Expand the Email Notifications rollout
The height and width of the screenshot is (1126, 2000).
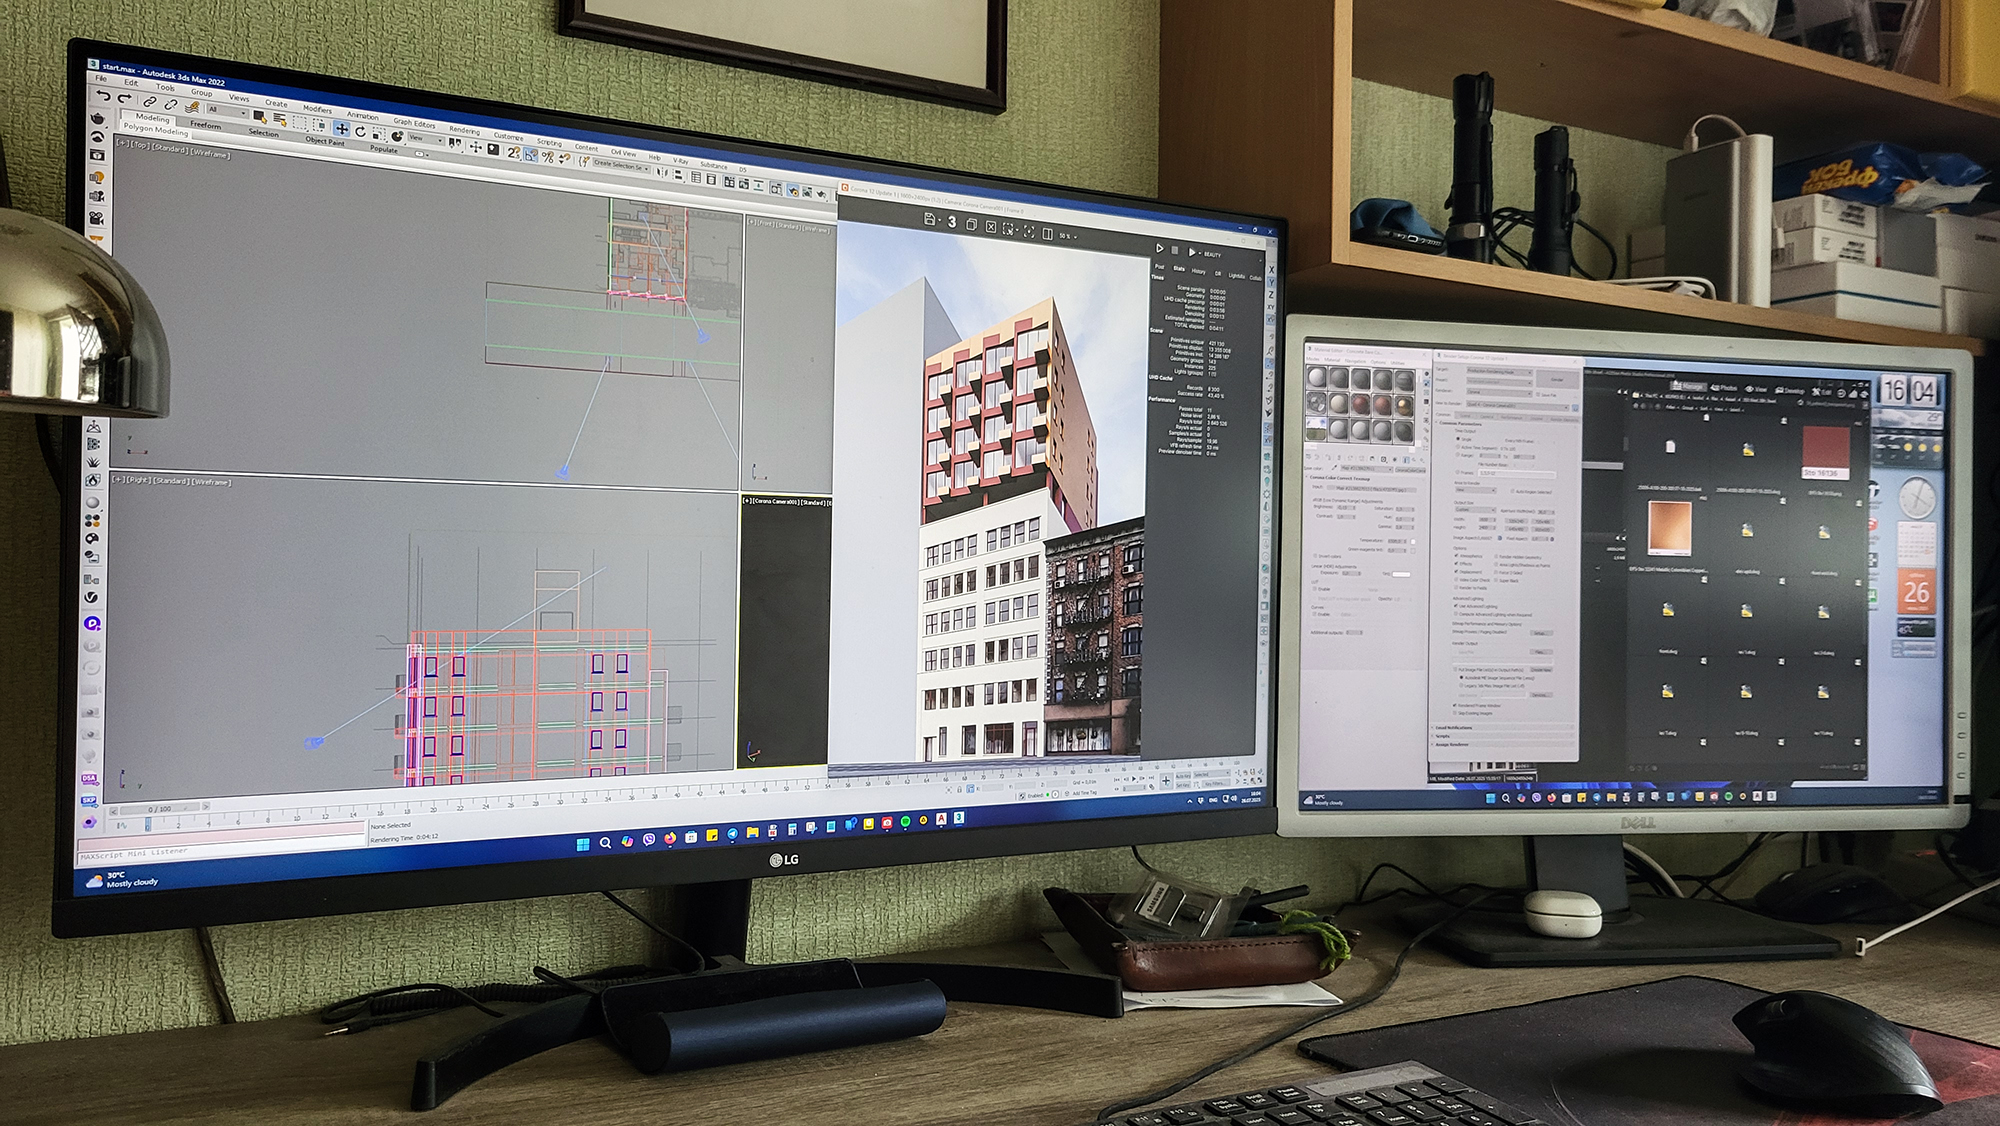pyautogui.click(x=1454, y=727)
